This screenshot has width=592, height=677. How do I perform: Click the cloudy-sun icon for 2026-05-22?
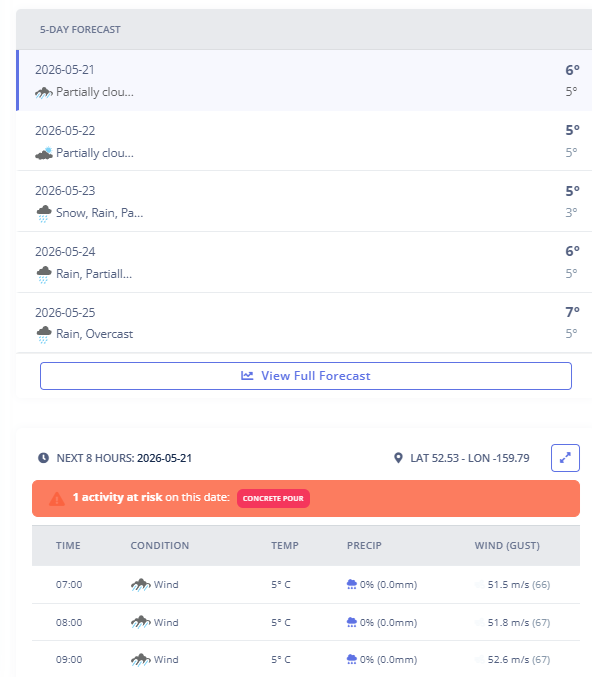44,153
